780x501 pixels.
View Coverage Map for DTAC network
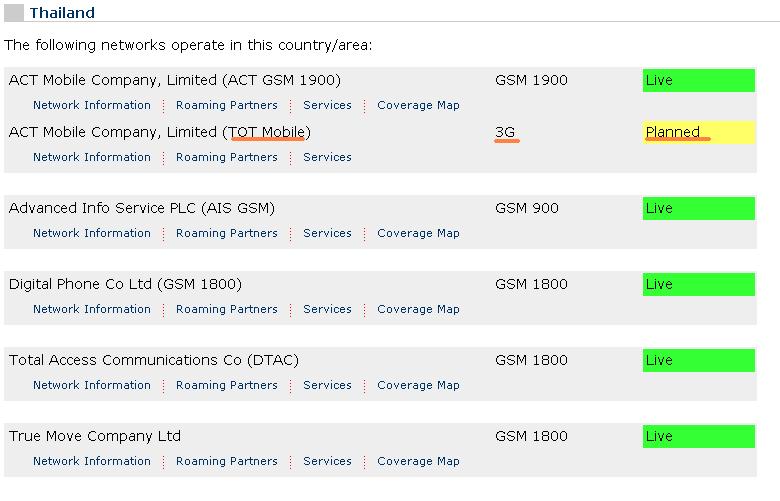click(x=418, y=385)
